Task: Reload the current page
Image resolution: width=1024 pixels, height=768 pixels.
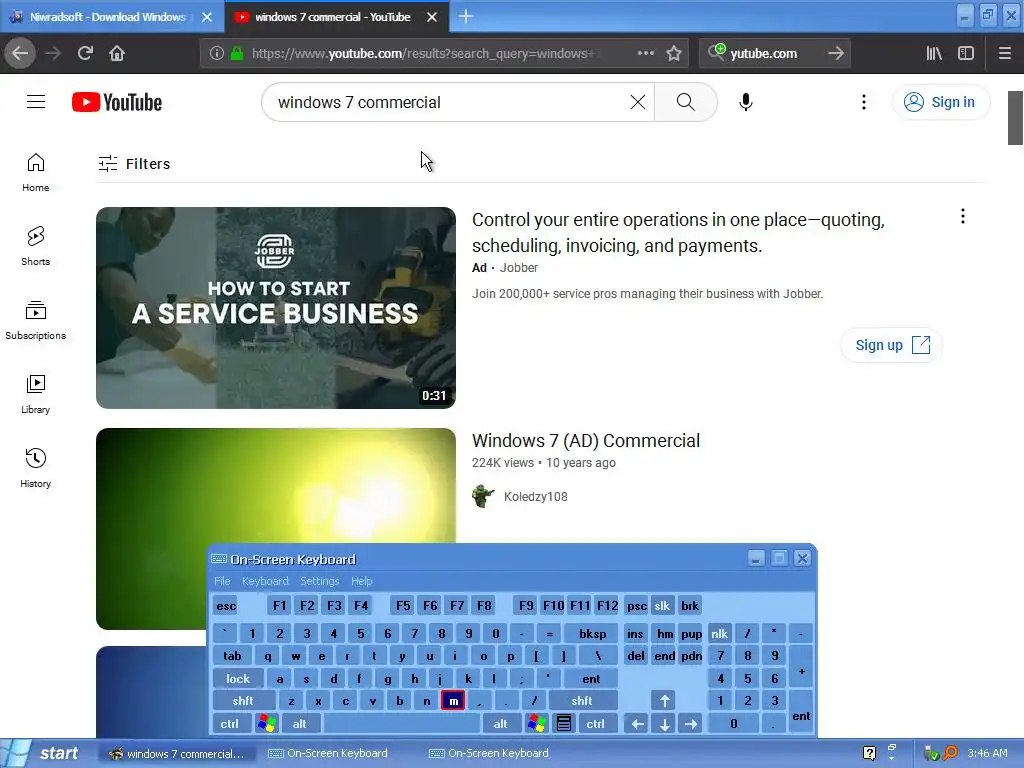Action: coord(86,53)
